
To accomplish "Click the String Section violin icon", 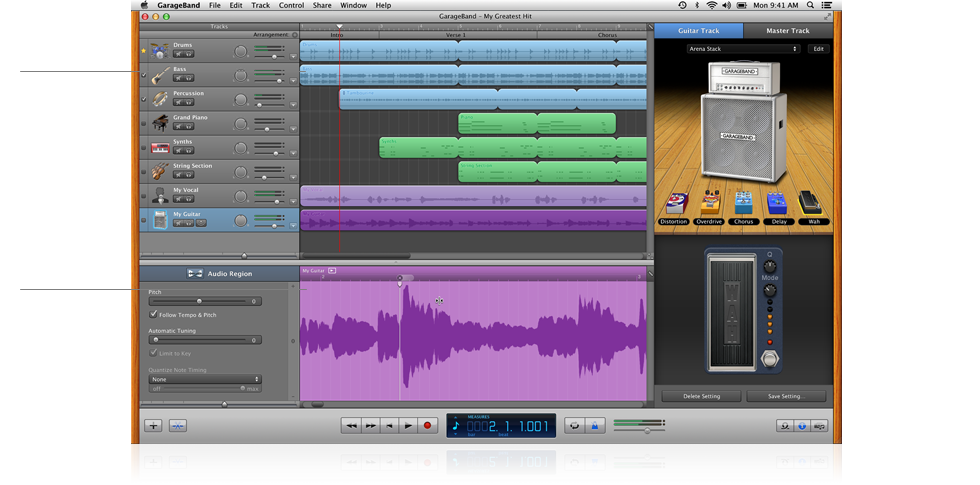I will (x=160, y=171).
